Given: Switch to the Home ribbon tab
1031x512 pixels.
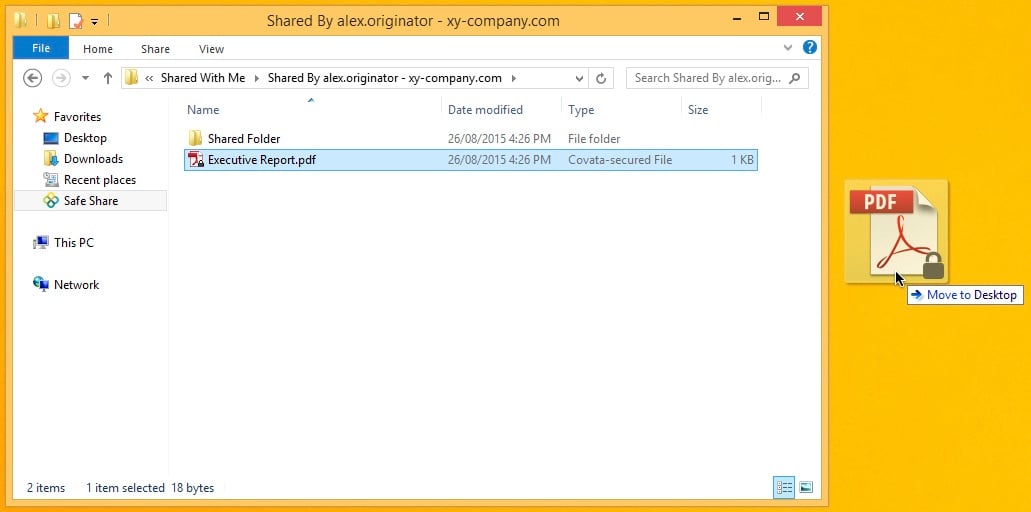Looking at the screenshot, I should (x=97, y=49).
